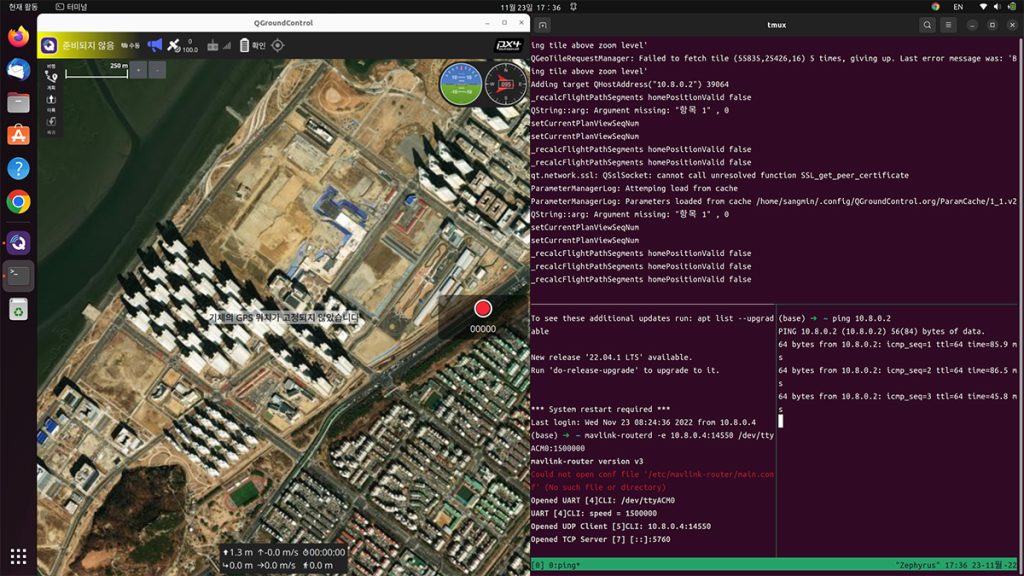The width and height of the screenshot is (1024, 576).
Task: Click the GPS not locked warning message
Action: pyautogui.click(x=283, y=317)
